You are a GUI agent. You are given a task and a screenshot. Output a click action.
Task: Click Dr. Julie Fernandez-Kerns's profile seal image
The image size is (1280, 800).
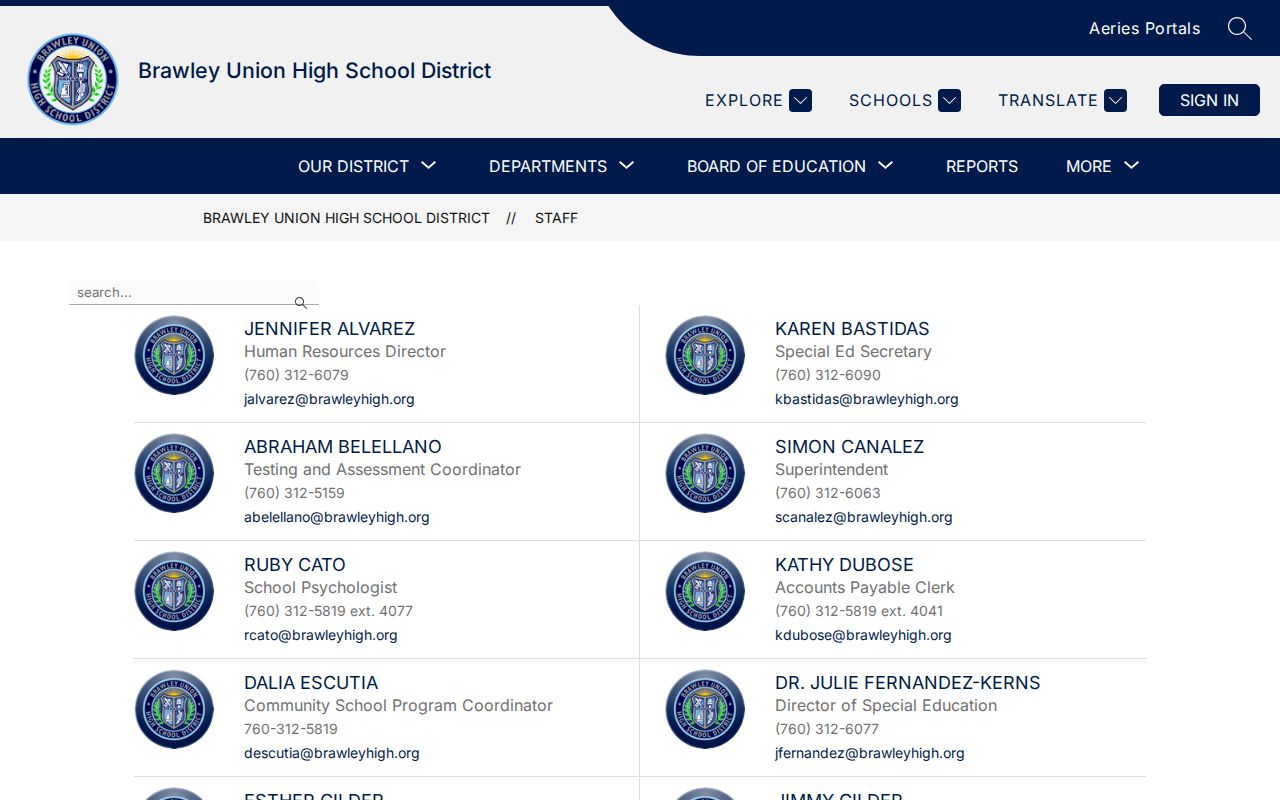tap(705, 709)
